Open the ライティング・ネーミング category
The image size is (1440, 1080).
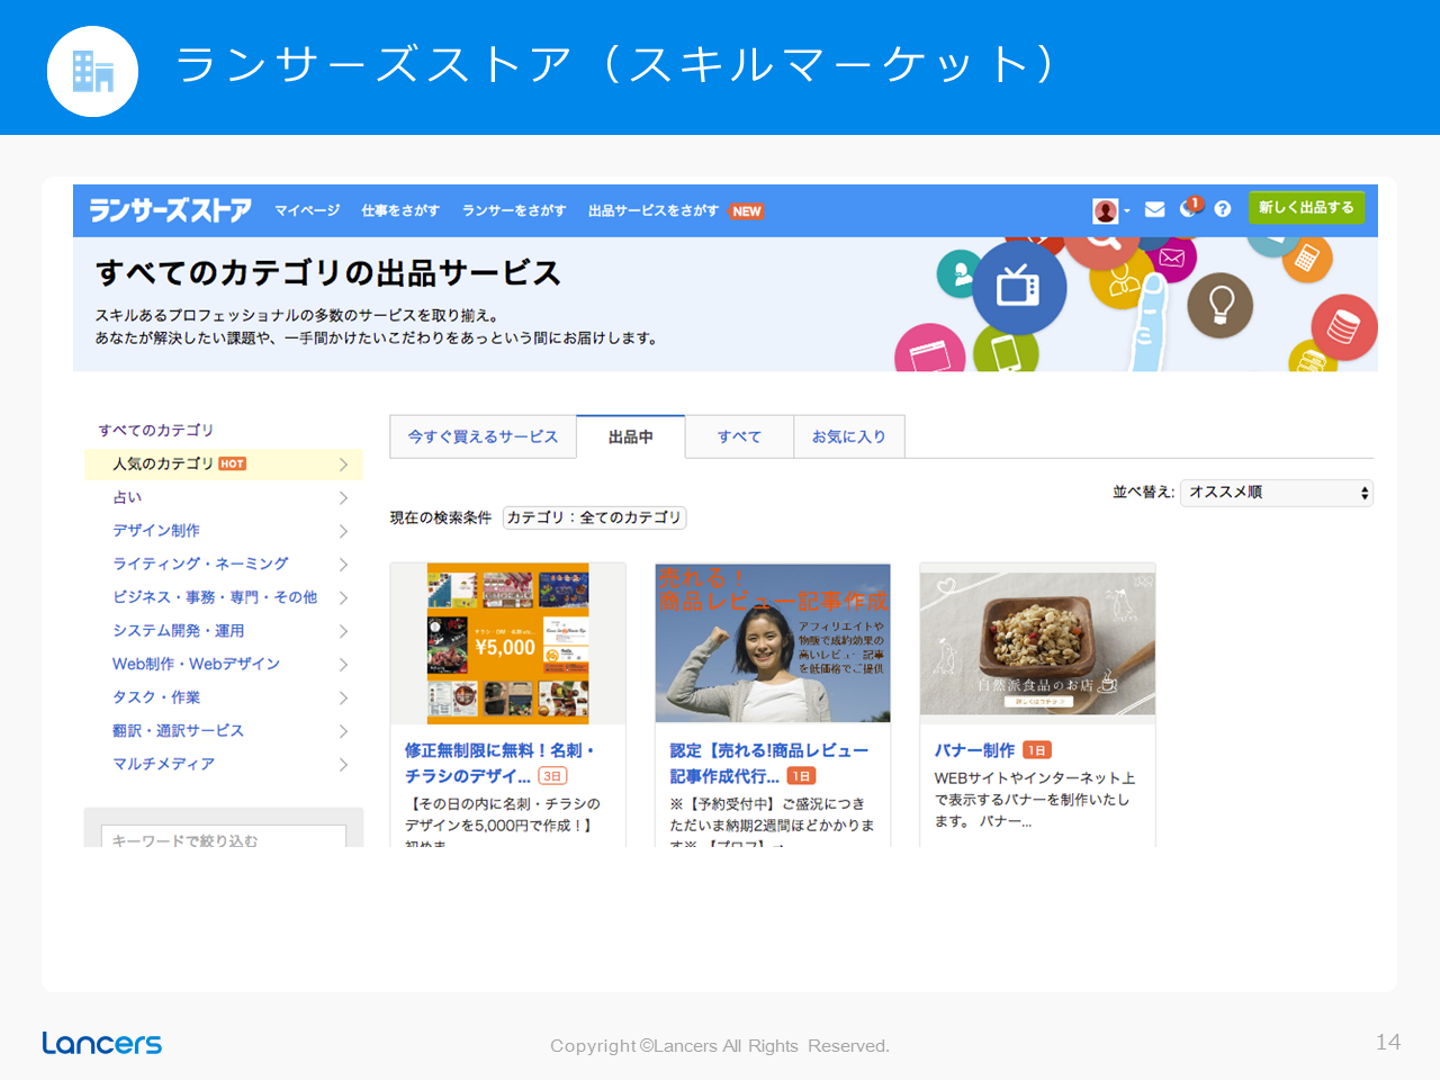200,564
